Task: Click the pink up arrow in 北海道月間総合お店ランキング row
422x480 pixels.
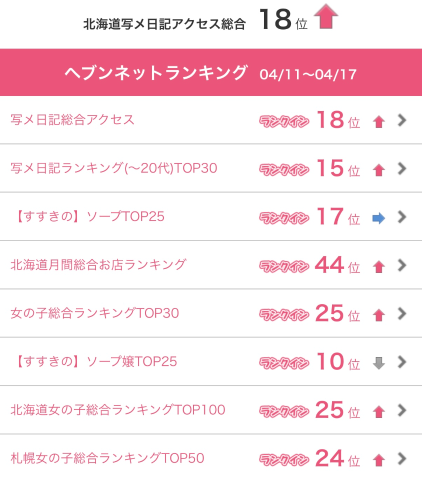Action: (379, 267)
